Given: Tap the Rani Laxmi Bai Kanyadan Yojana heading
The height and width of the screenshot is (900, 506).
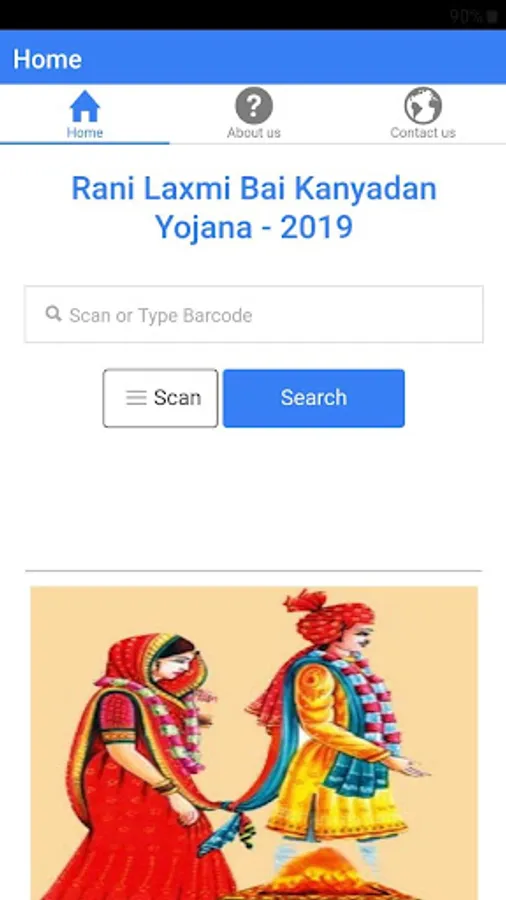Looking at the screenshot, I should (254, 208).
